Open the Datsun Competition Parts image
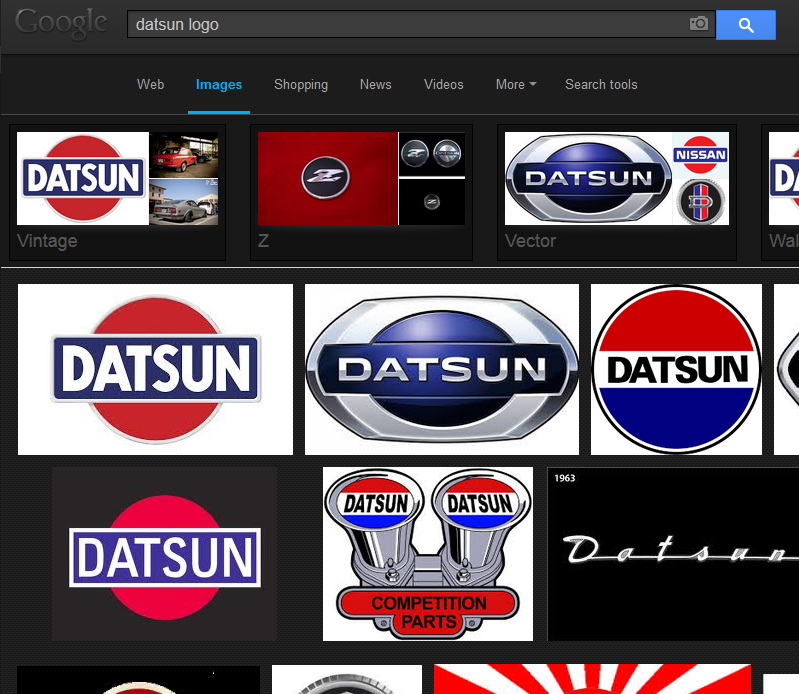 pos(428,553)
